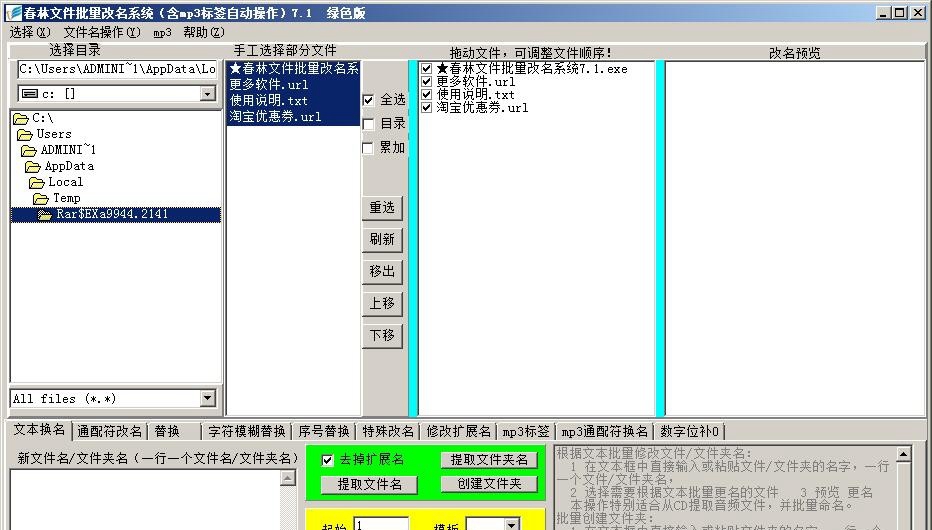
Task: Switch to the 字符模糊替换 tab
Action: coord(247,431)
